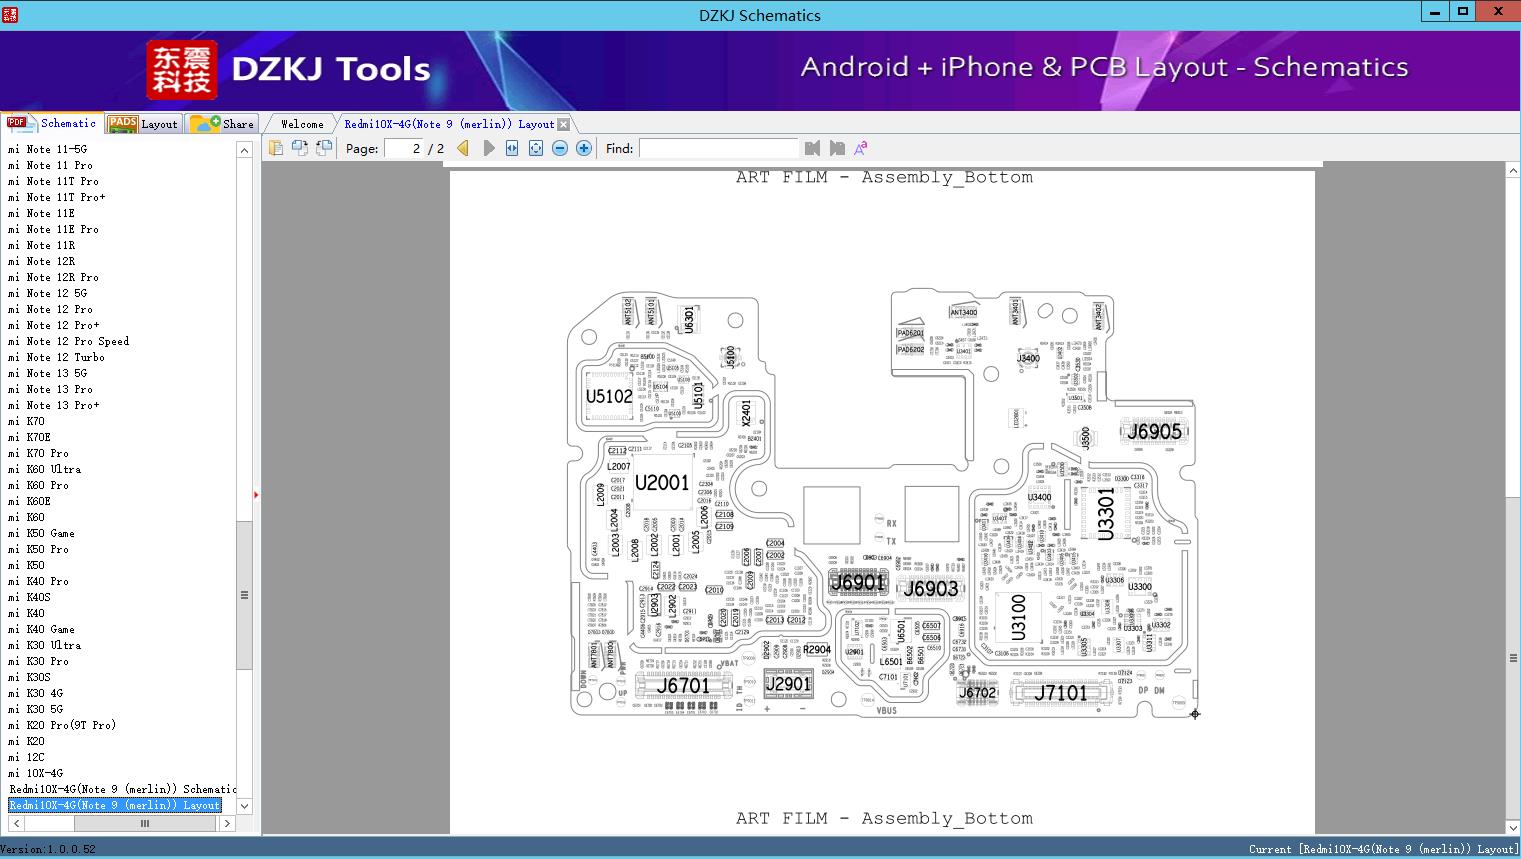The width and height of the screenshot is (1521, 859).
Task: Click the previous page arrow
Action: pyautogui.click(x=463, y=148)
